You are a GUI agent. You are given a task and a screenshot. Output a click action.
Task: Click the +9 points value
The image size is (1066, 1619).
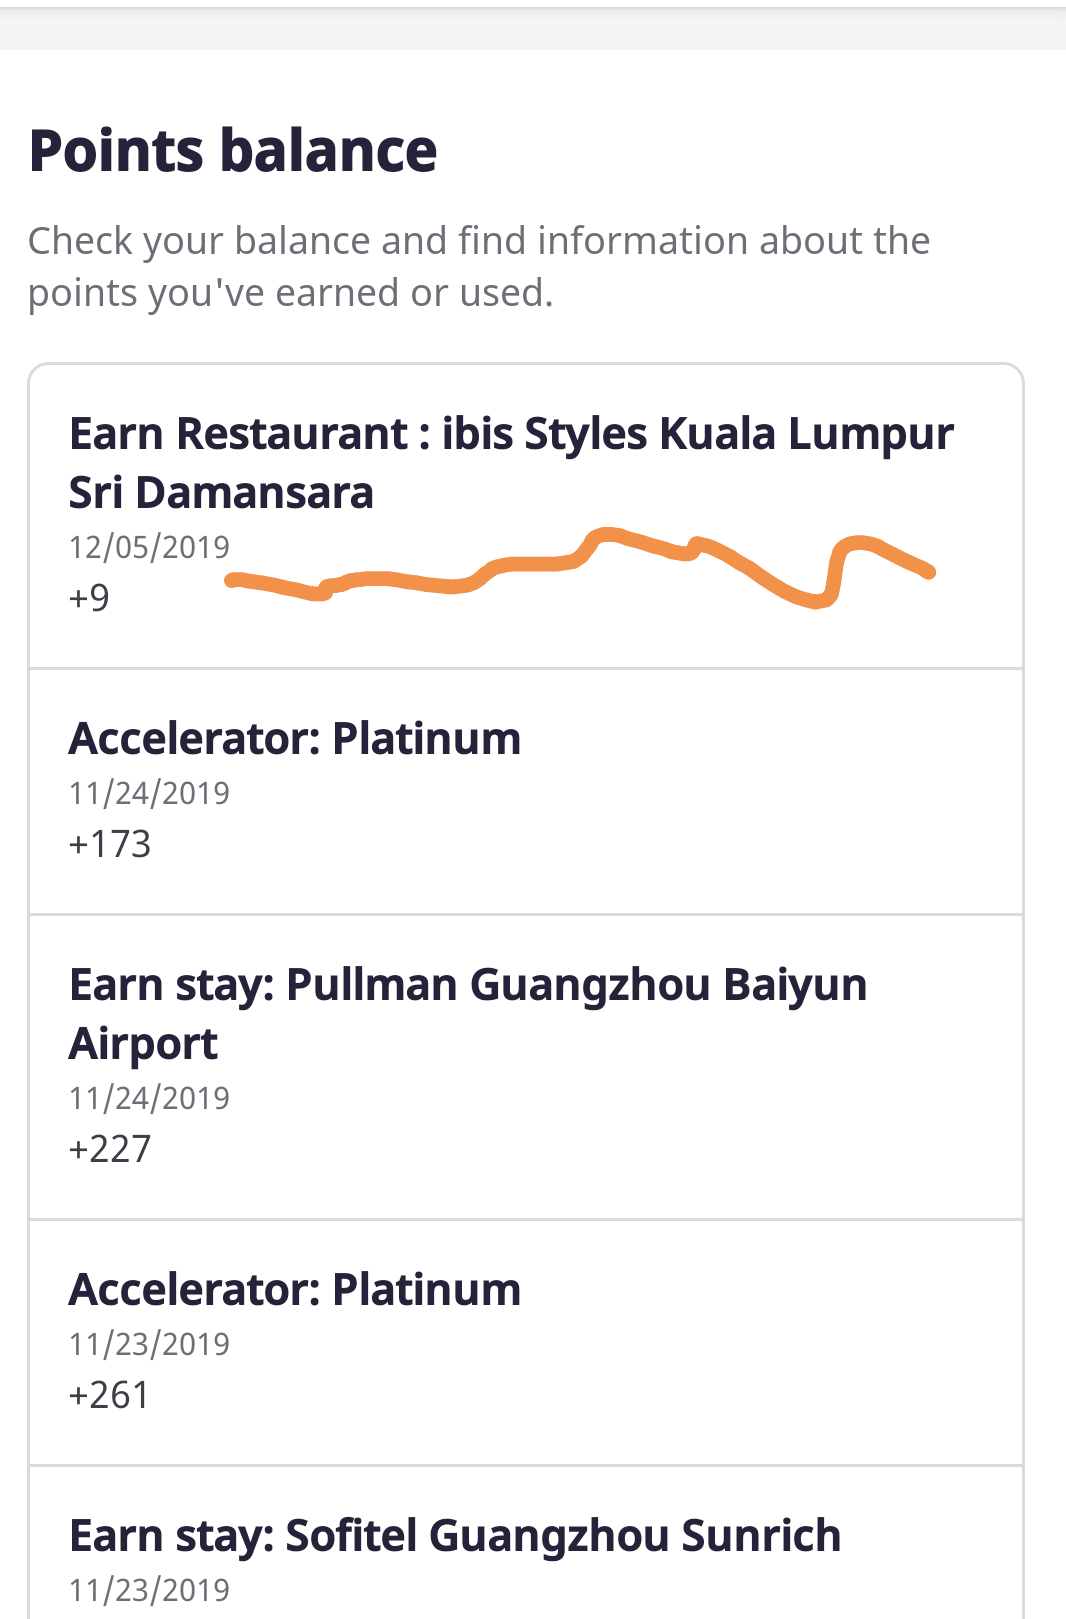click(x=89, y=597)
